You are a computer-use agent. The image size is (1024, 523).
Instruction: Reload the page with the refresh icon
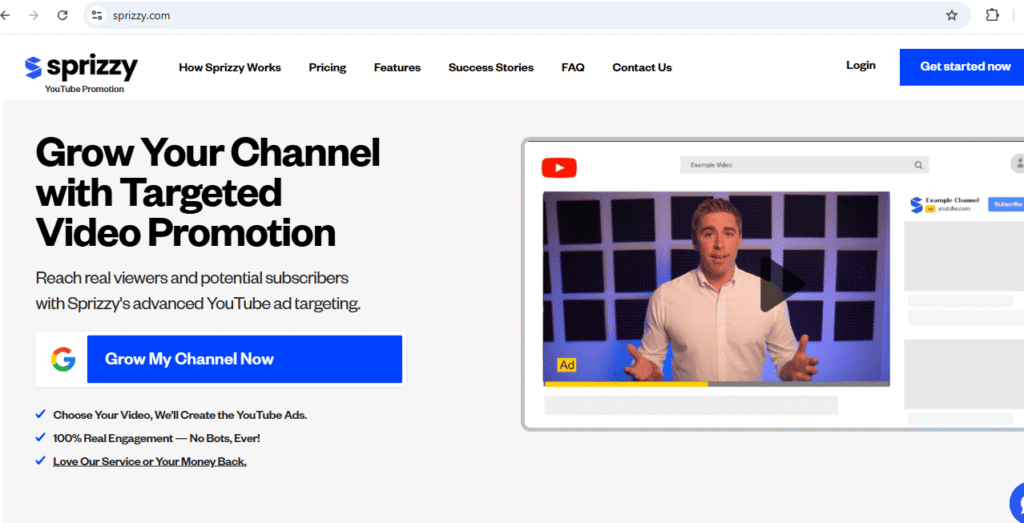(63, 15)
